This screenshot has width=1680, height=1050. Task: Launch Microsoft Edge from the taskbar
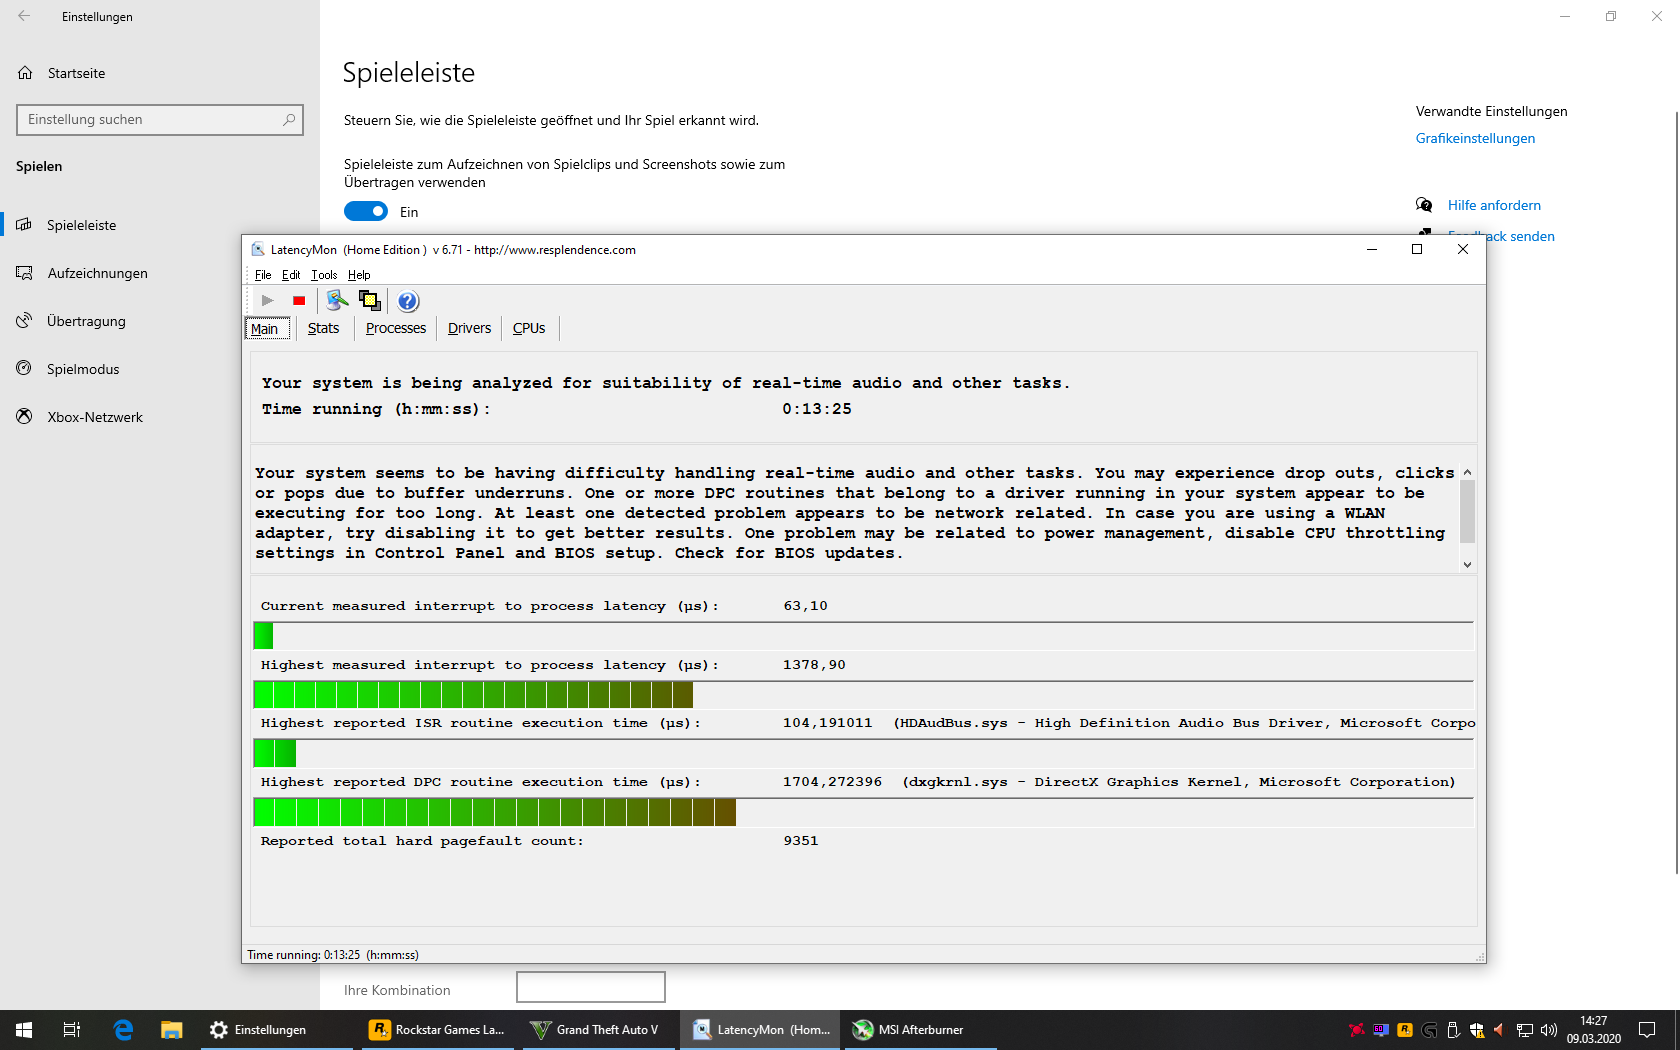point(124,1030)
